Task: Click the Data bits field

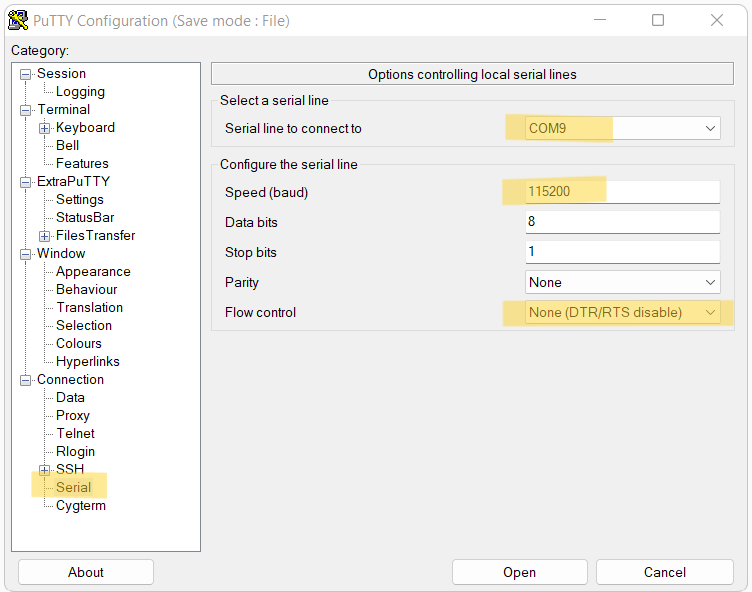Action: point(623,222)
